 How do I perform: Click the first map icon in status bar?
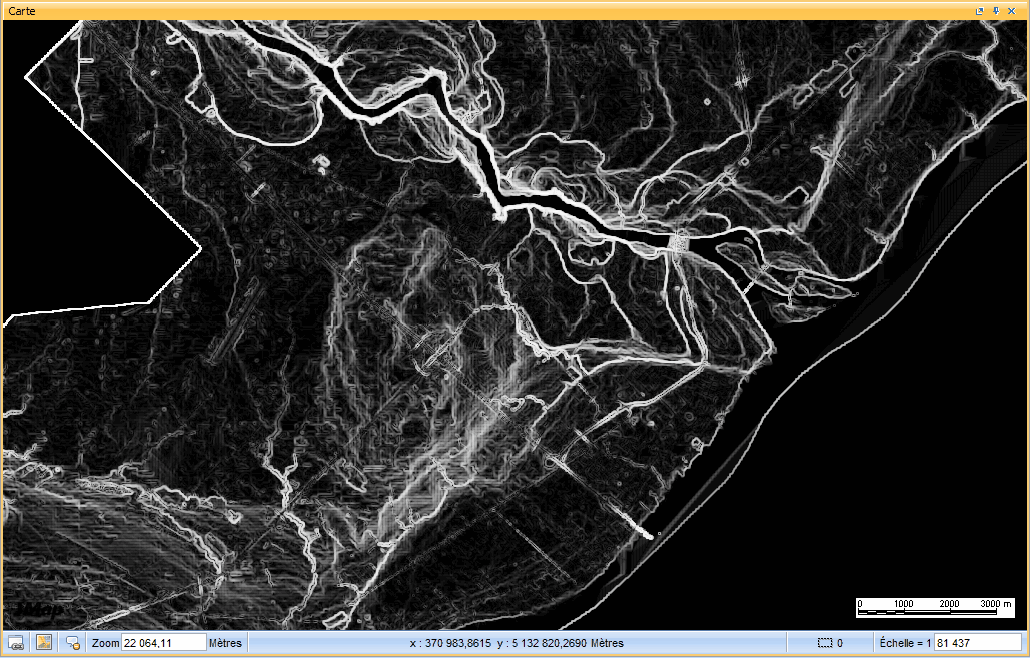coord(16,642)
